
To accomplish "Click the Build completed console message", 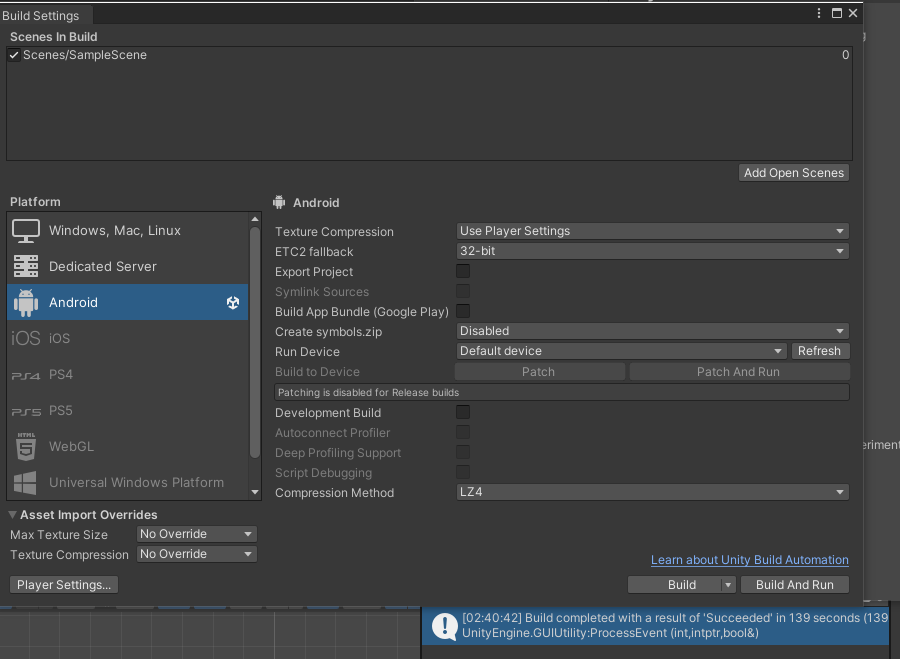I will coord(655,626).
